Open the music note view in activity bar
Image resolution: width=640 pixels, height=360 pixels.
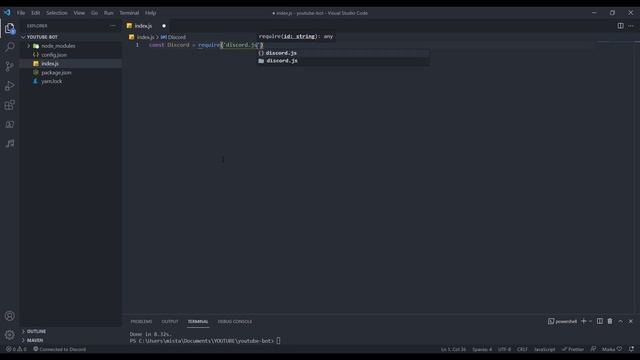click(x=10, y=143)
